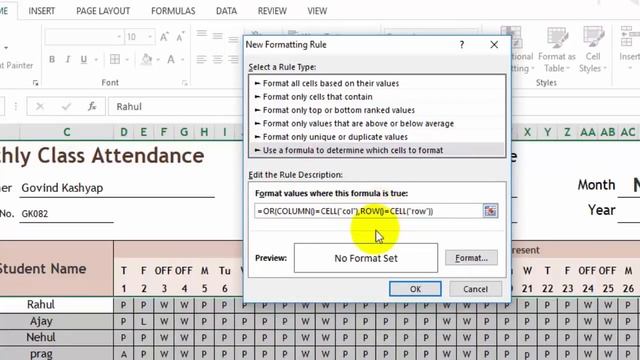Image resolution: width=640 pixels, height=360 pixels.
Task: Expand the Borders dropdown arrow
Action: coord(127,60)
